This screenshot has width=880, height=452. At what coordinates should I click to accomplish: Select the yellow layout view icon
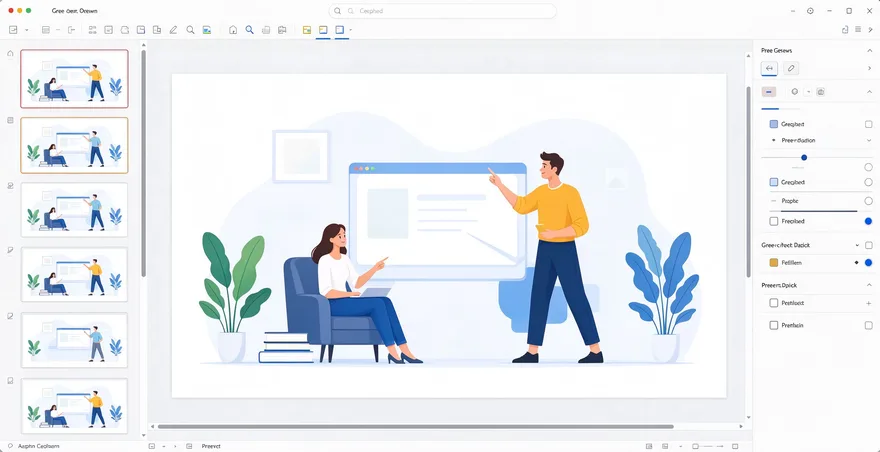tap(306, 30)
